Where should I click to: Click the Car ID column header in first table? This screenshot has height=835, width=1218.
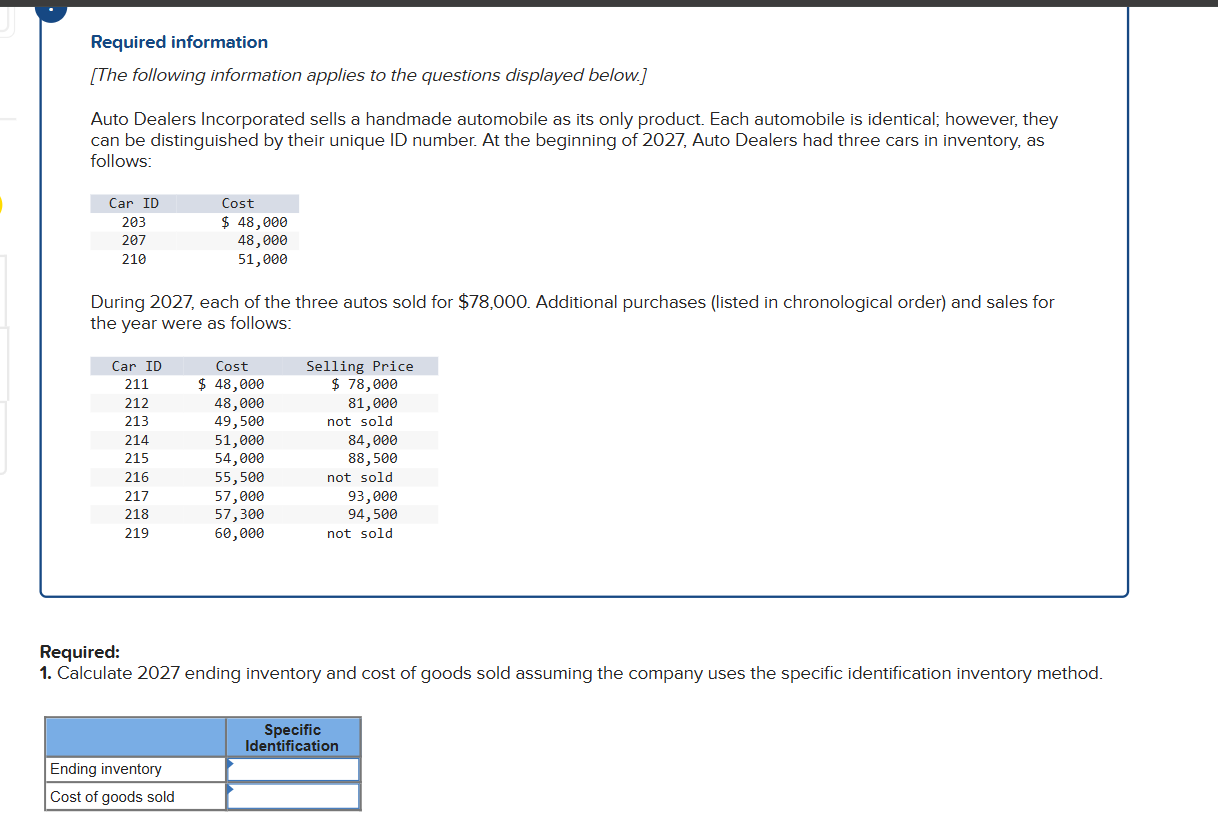(x=133, y=203)
